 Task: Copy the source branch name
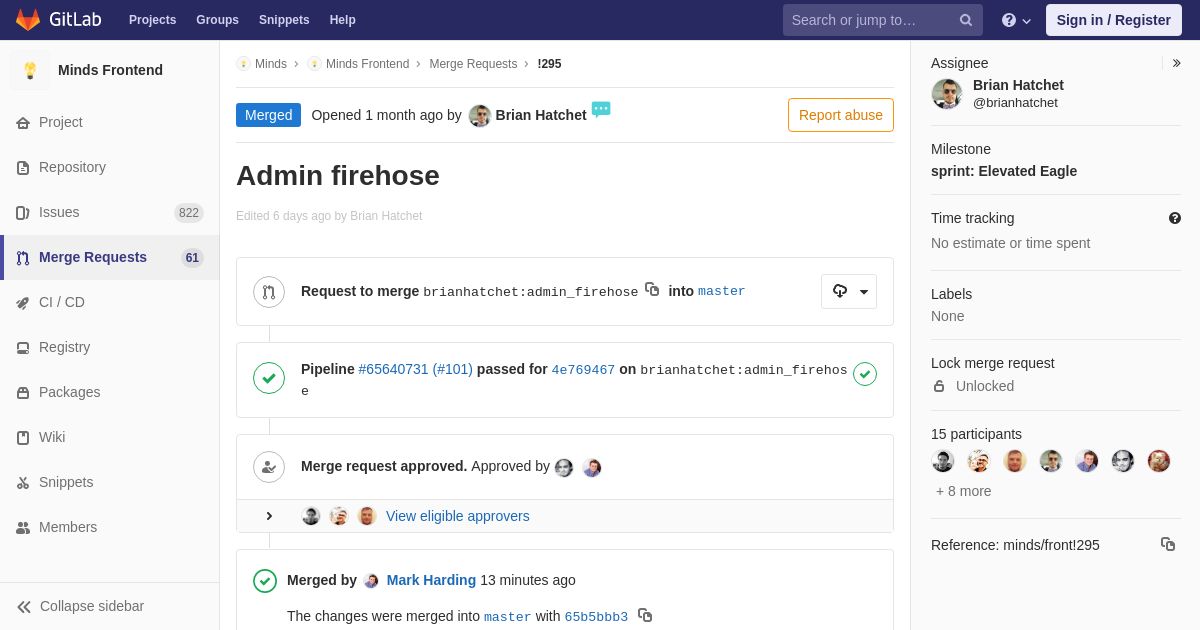click(652, 289)
